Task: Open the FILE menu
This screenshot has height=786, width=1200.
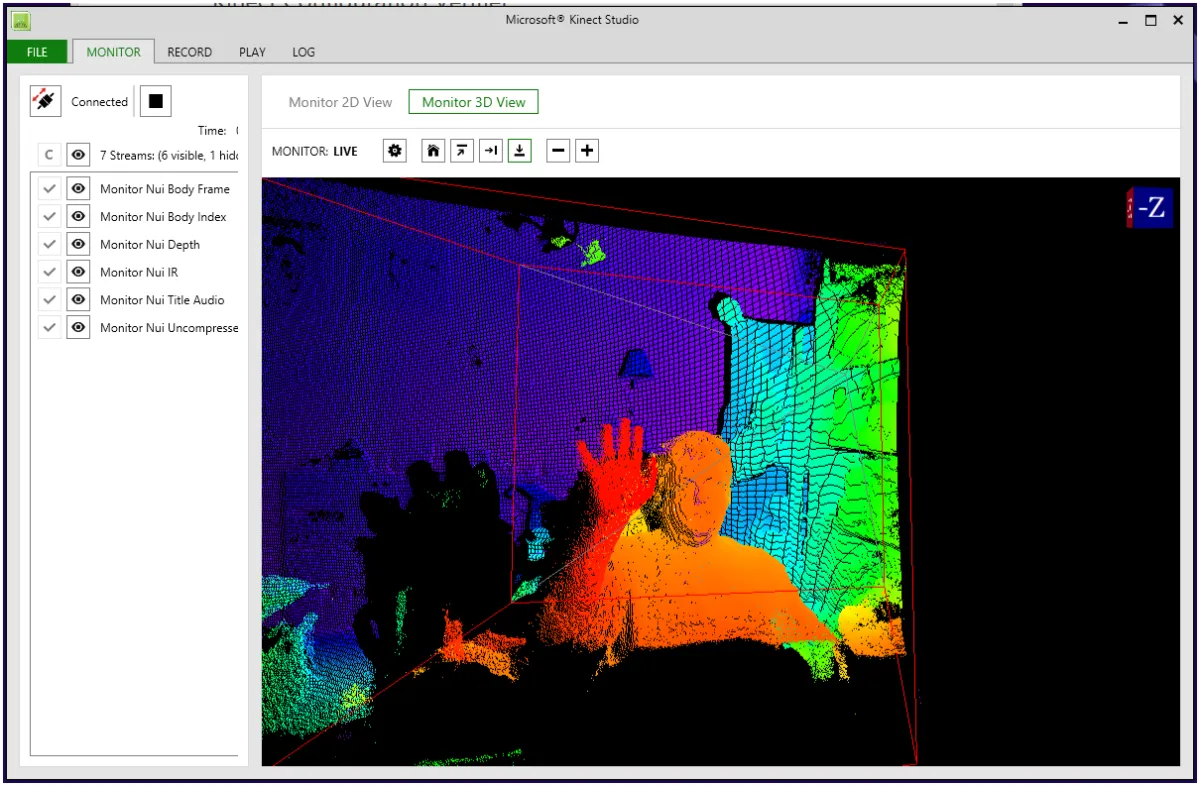Action: (37, 52)
